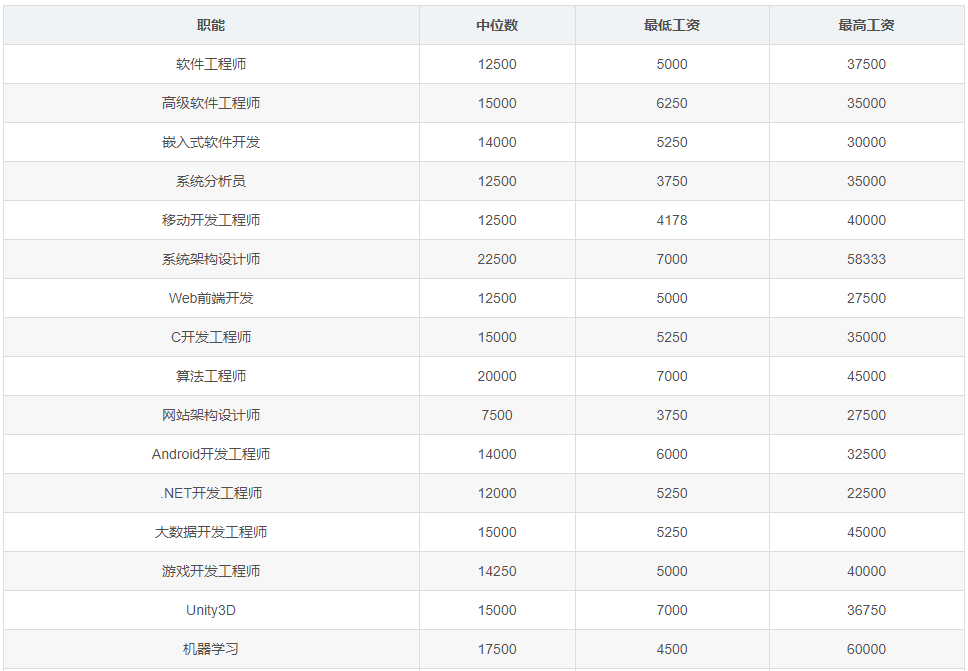The image size is (968, 671).
Task: Click minimum salary 7000 for Unity3D
Action: (x=672, y=610)
